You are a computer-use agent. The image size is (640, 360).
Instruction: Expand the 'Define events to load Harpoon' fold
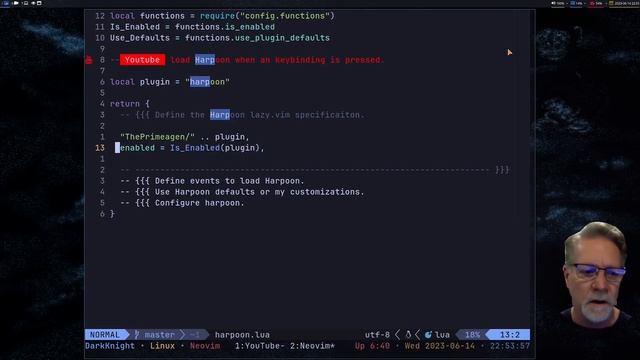212,181
